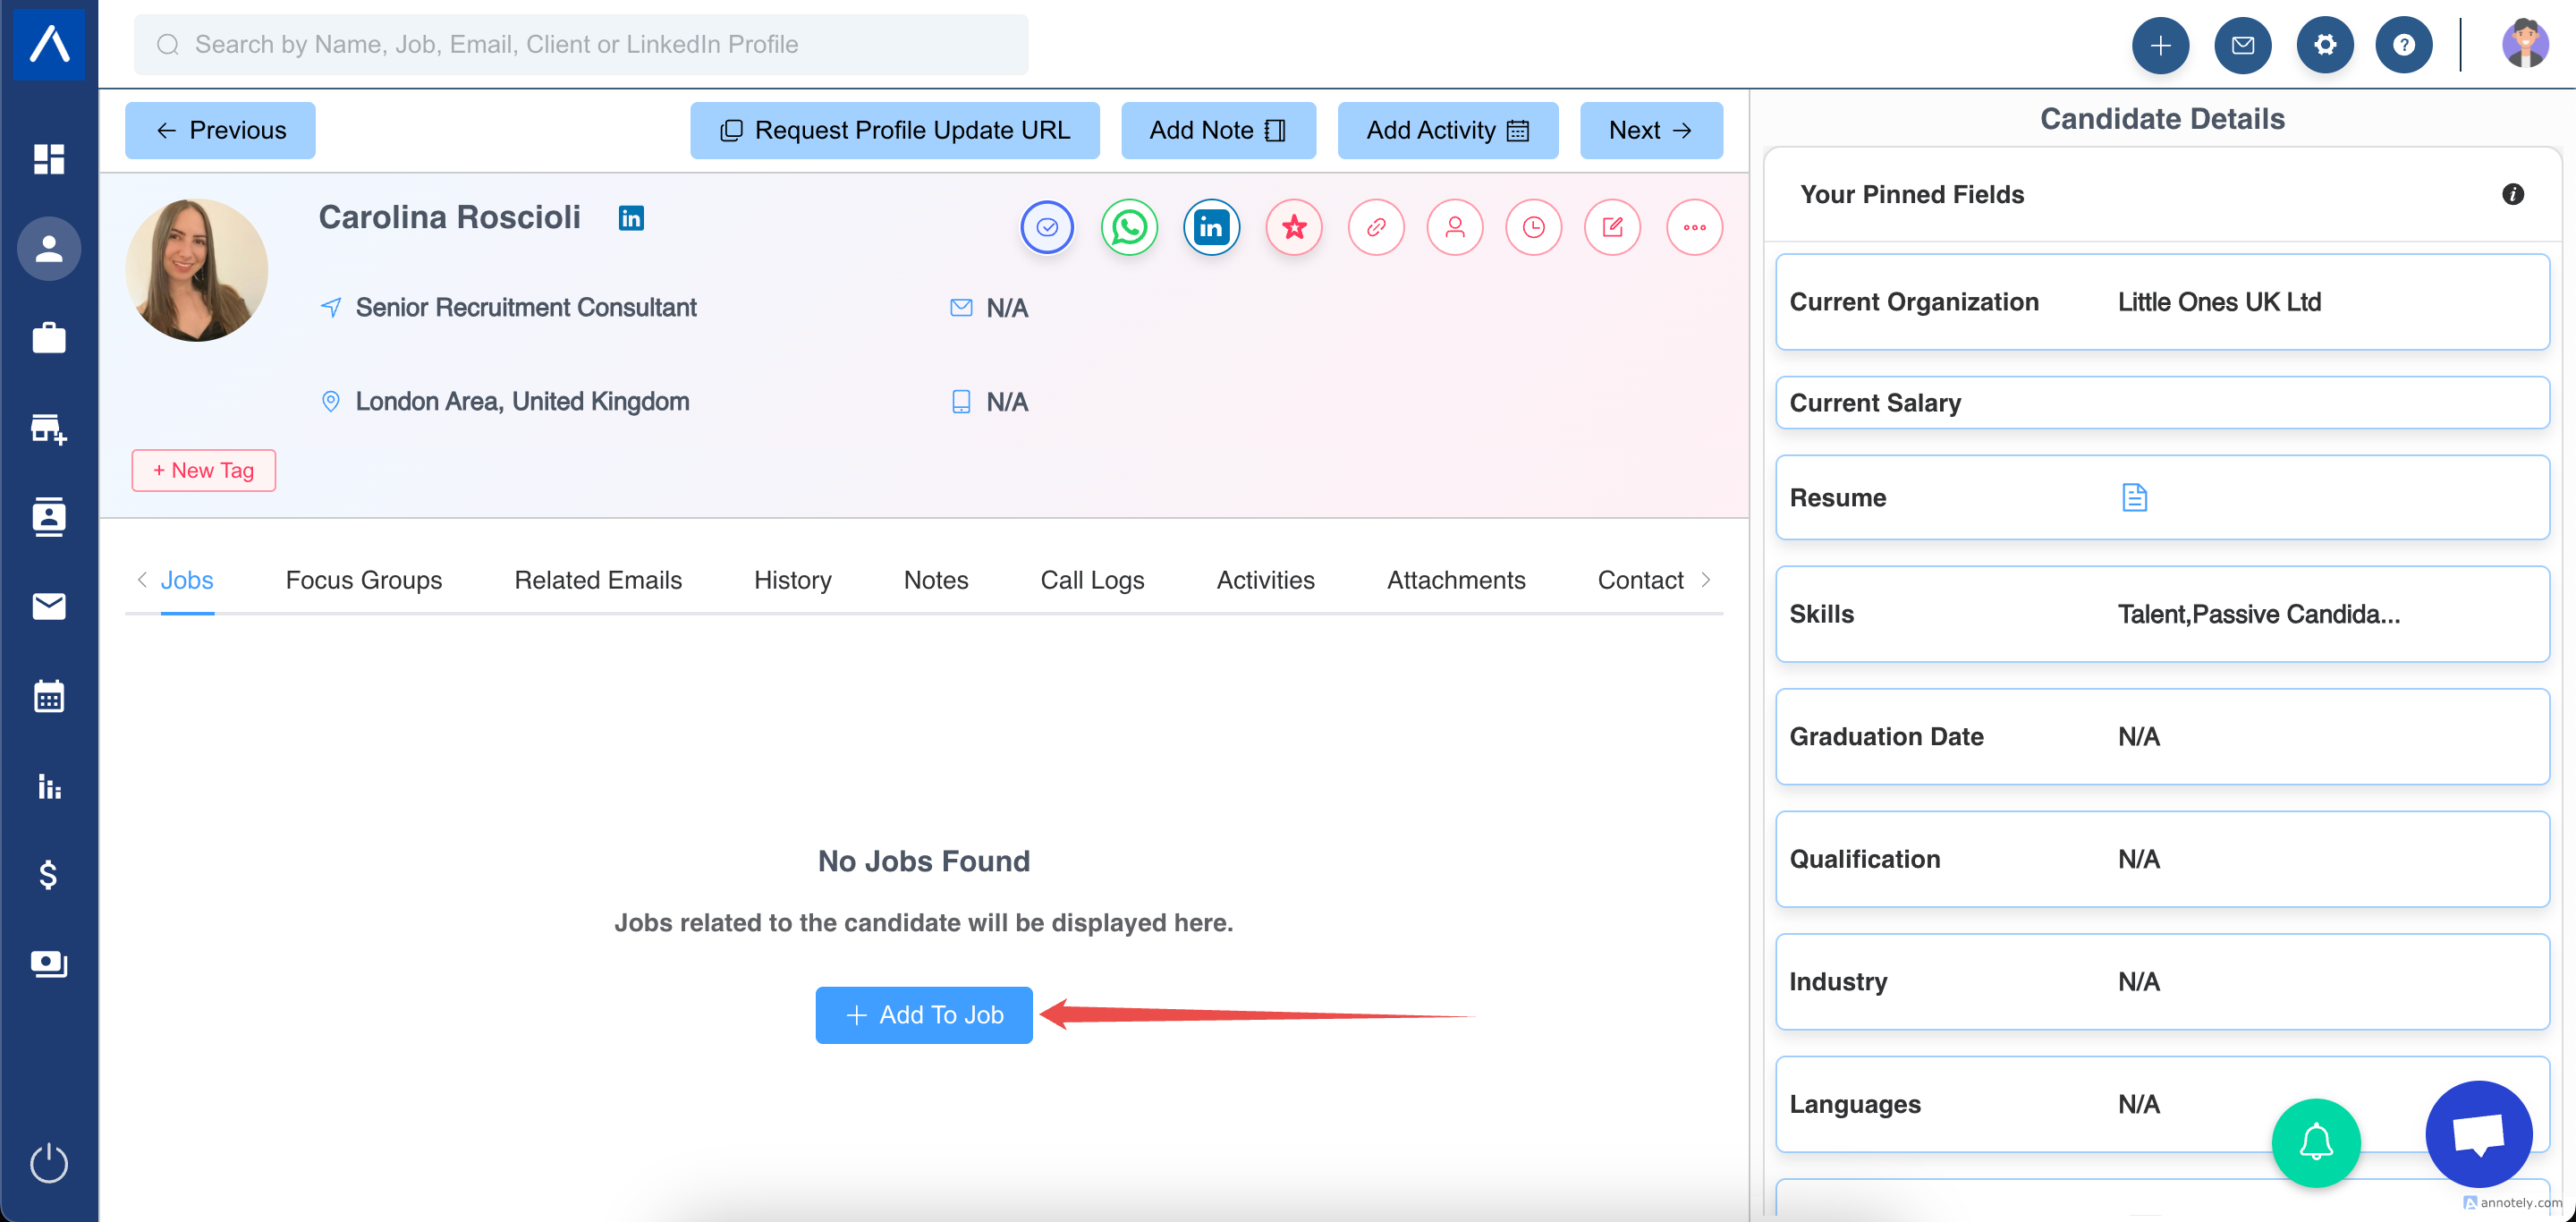This screenshot has width=2576, height=1222.
Task: Toggle the blue checkmark status circle
Action: (x=1047, y=228)
